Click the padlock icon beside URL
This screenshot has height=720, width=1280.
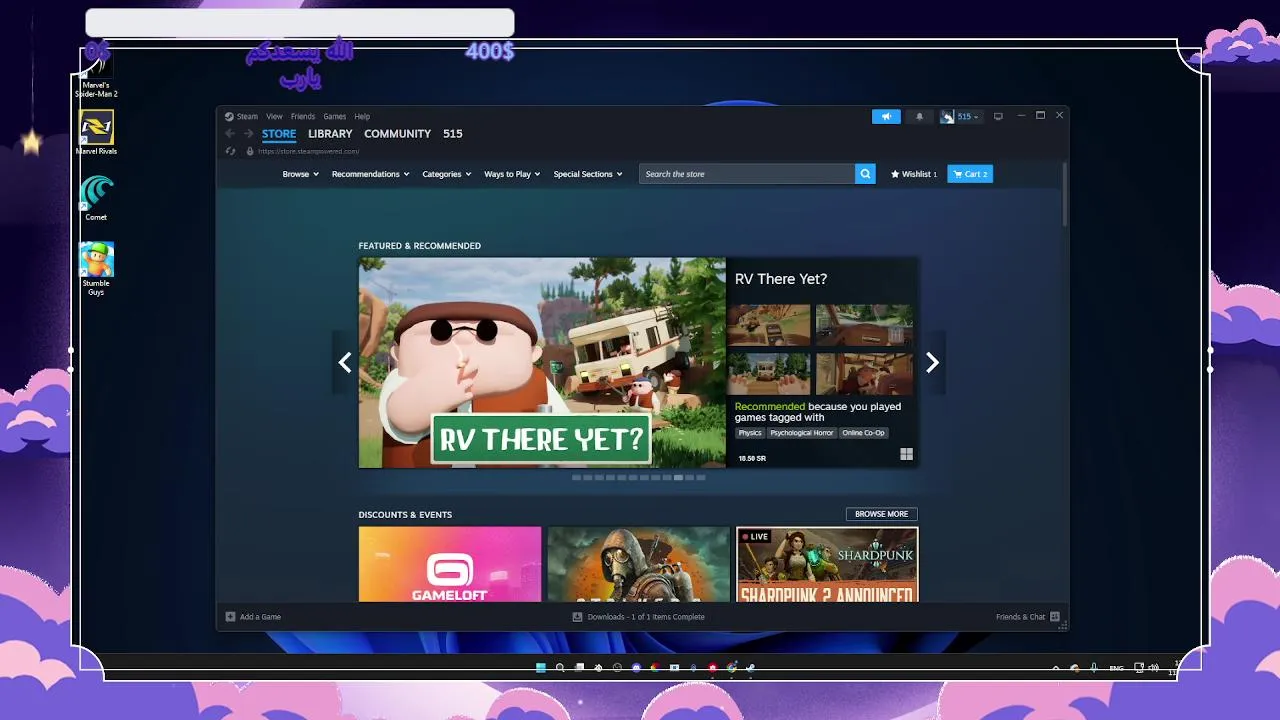click(x=250, y=151)
